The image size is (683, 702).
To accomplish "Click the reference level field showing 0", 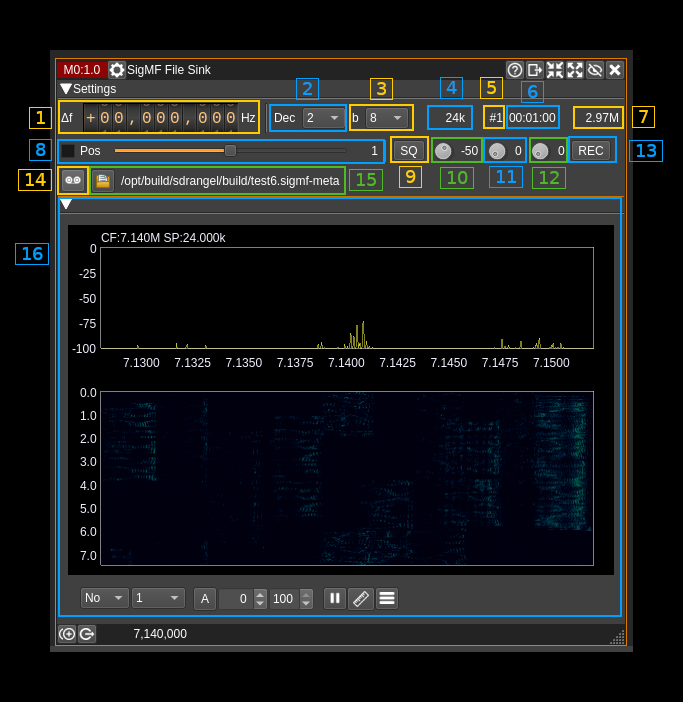I will pos(237,599).
